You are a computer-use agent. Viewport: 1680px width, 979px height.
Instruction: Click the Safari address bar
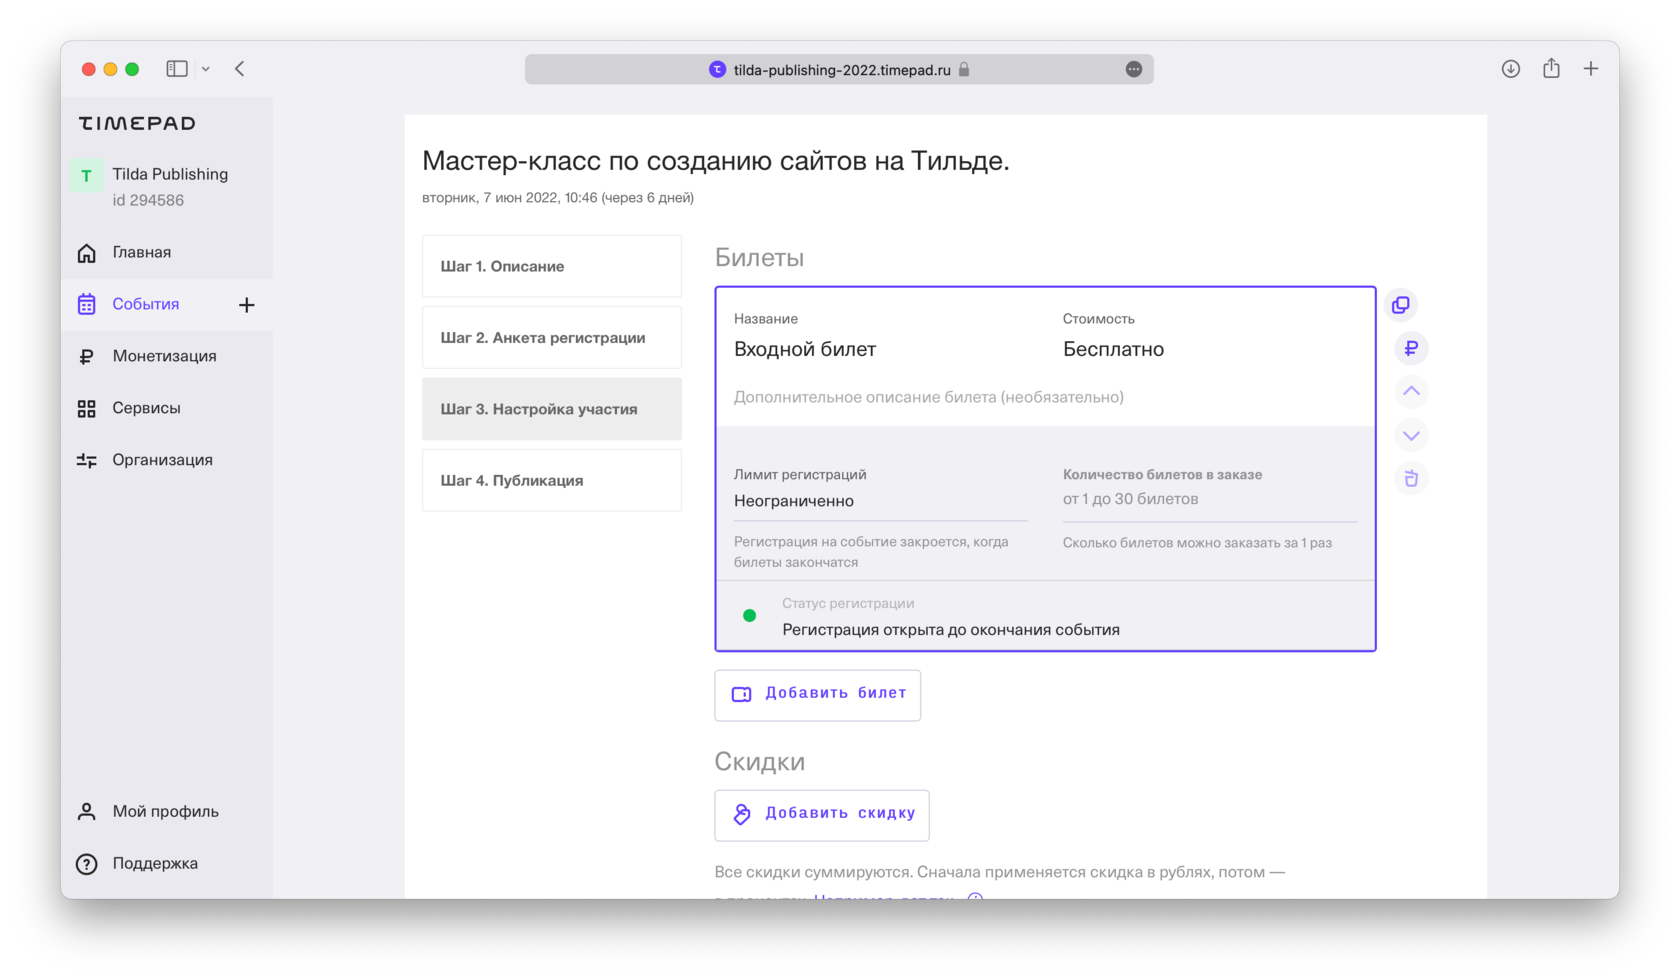[x=839, y=69]
